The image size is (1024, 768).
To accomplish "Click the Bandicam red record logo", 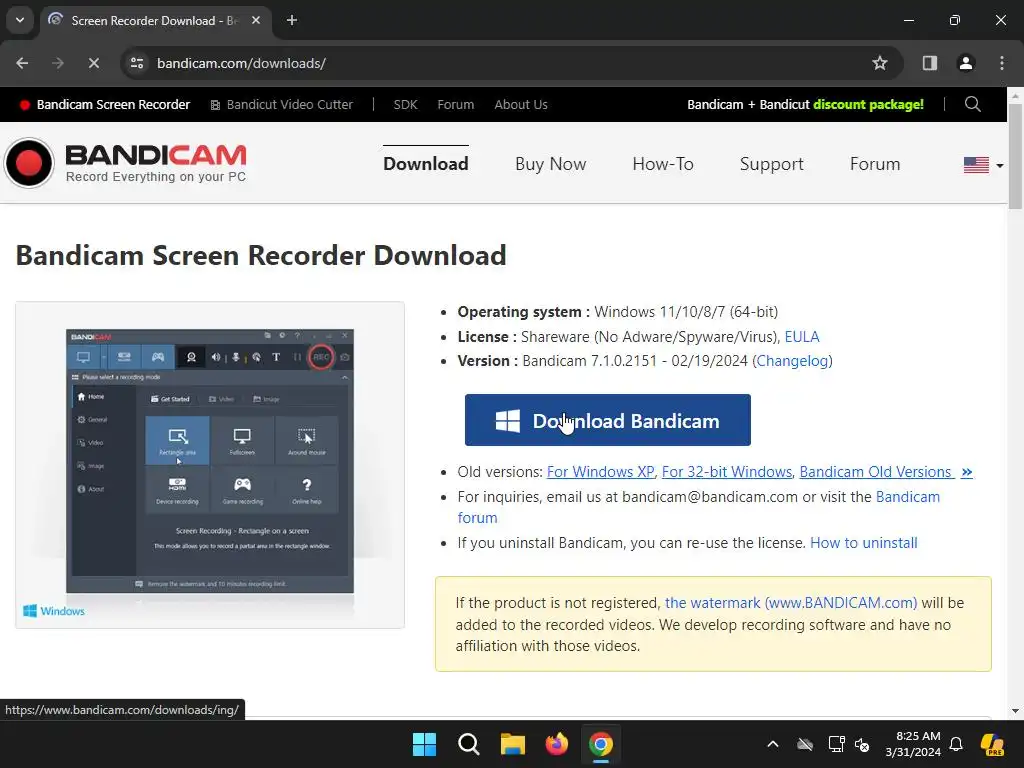I will [29, 163].
